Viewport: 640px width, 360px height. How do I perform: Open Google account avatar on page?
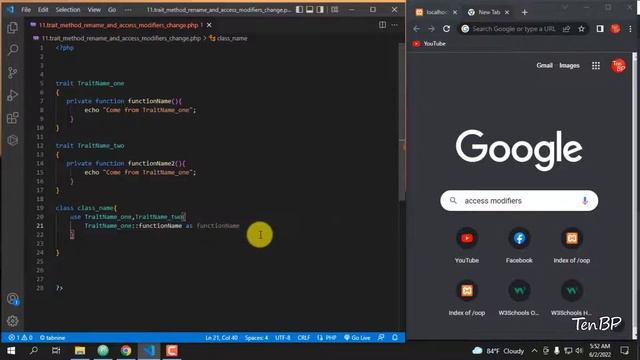618,65
